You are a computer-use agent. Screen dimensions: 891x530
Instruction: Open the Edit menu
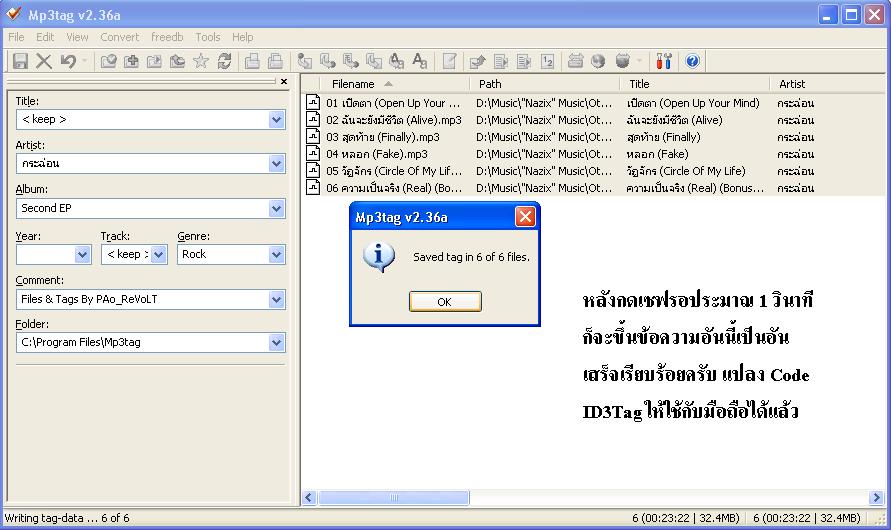(x=45, y=37)
